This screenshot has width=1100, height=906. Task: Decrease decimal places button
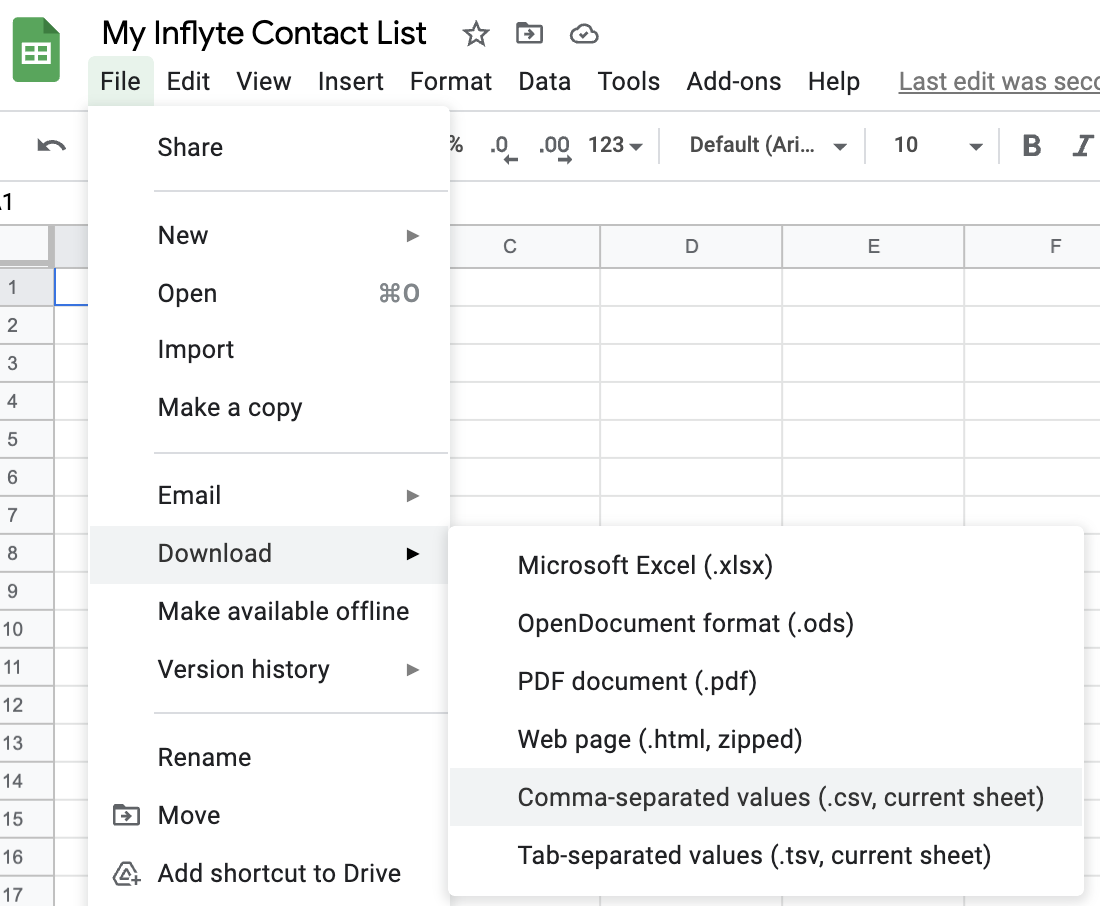click(x=504, y=147)
